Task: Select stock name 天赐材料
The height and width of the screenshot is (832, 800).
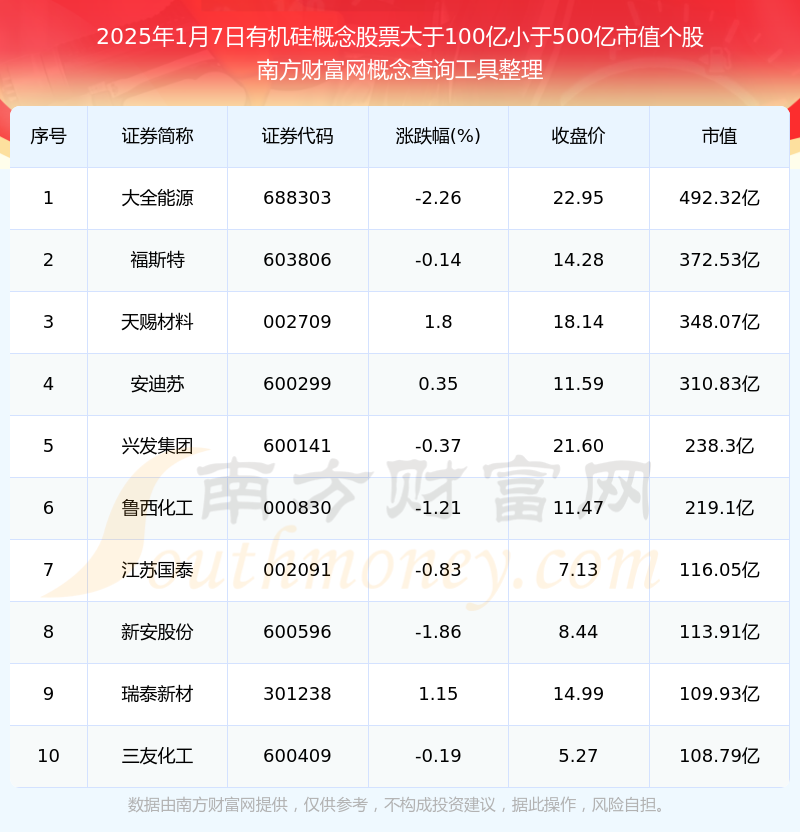Action: pyautogui.click(x=158, y=322)
